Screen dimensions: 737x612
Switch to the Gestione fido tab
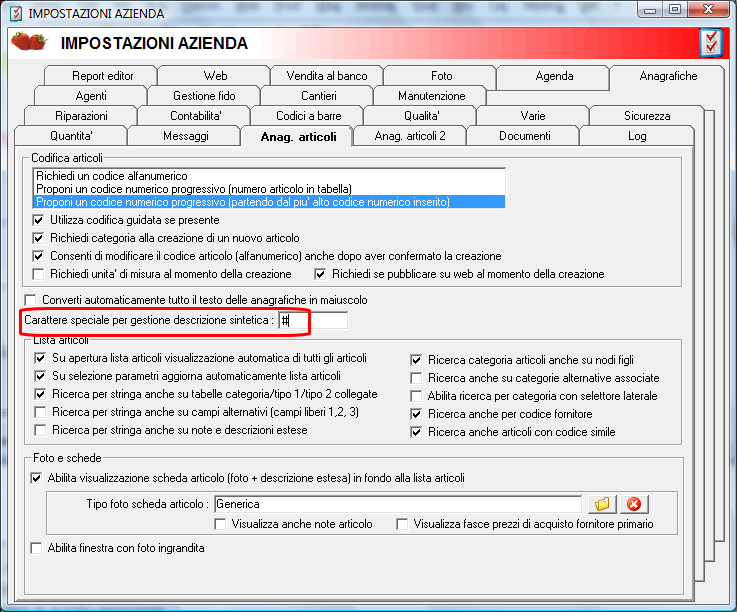click(204, 96)
